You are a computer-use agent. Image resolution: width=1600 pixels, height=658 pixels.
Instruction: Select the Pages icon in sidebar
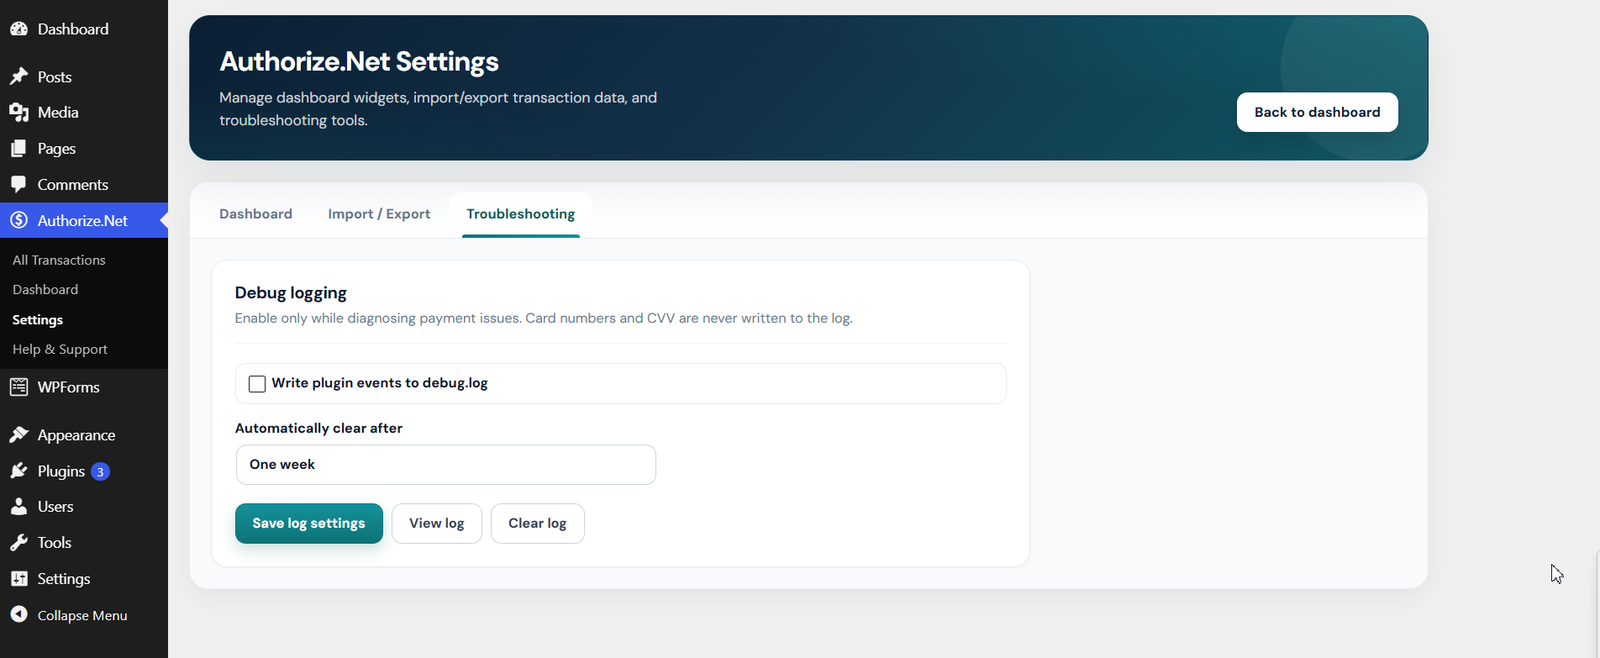point(19,149)
